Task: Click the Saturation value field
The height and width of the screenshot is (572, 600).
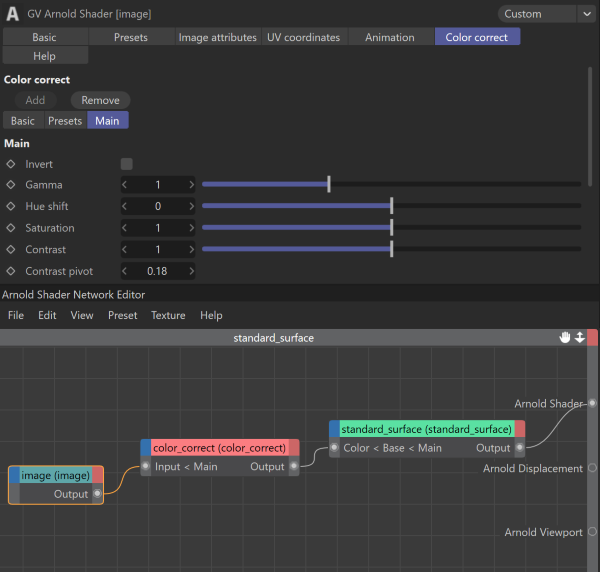Action: click(x=158, y=228)
